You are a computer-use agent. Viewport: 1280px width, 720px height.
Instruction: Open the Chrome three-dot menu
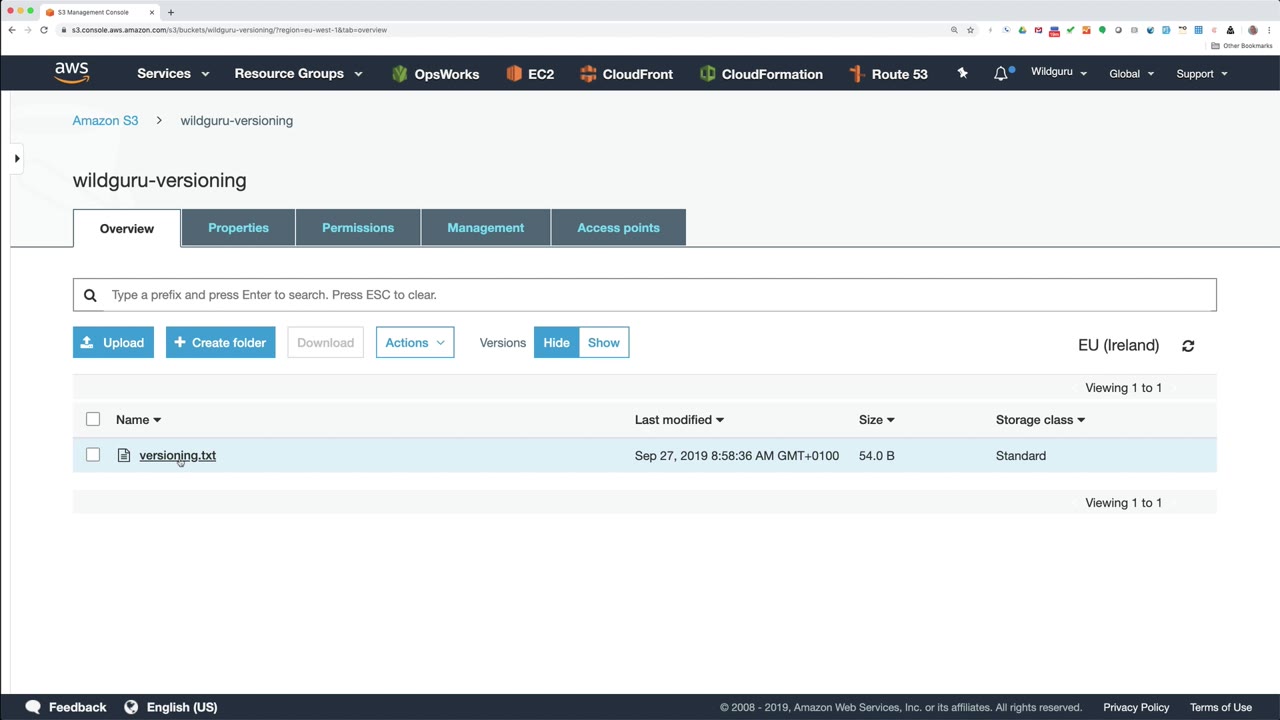coord(1269,30)
